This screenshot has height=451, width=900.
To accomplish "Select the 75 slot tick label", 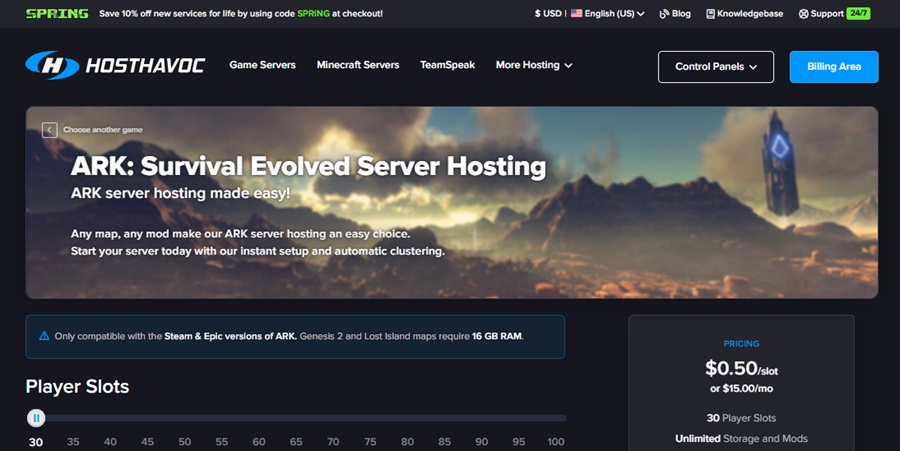I will [370, 442].
